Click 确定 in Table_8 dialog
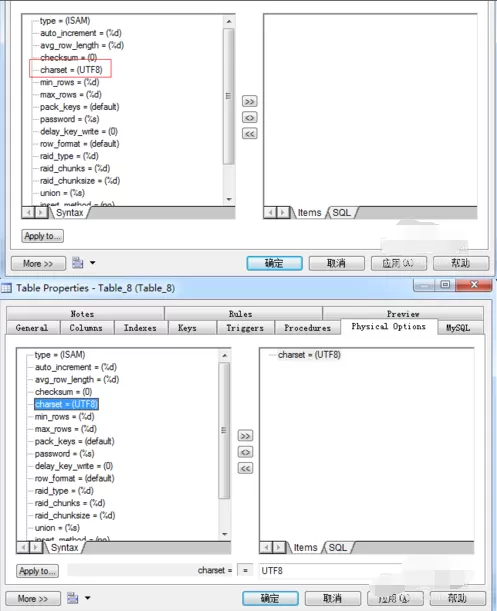Viewport: 497px width, 611px height. click(x=270, y=598)
